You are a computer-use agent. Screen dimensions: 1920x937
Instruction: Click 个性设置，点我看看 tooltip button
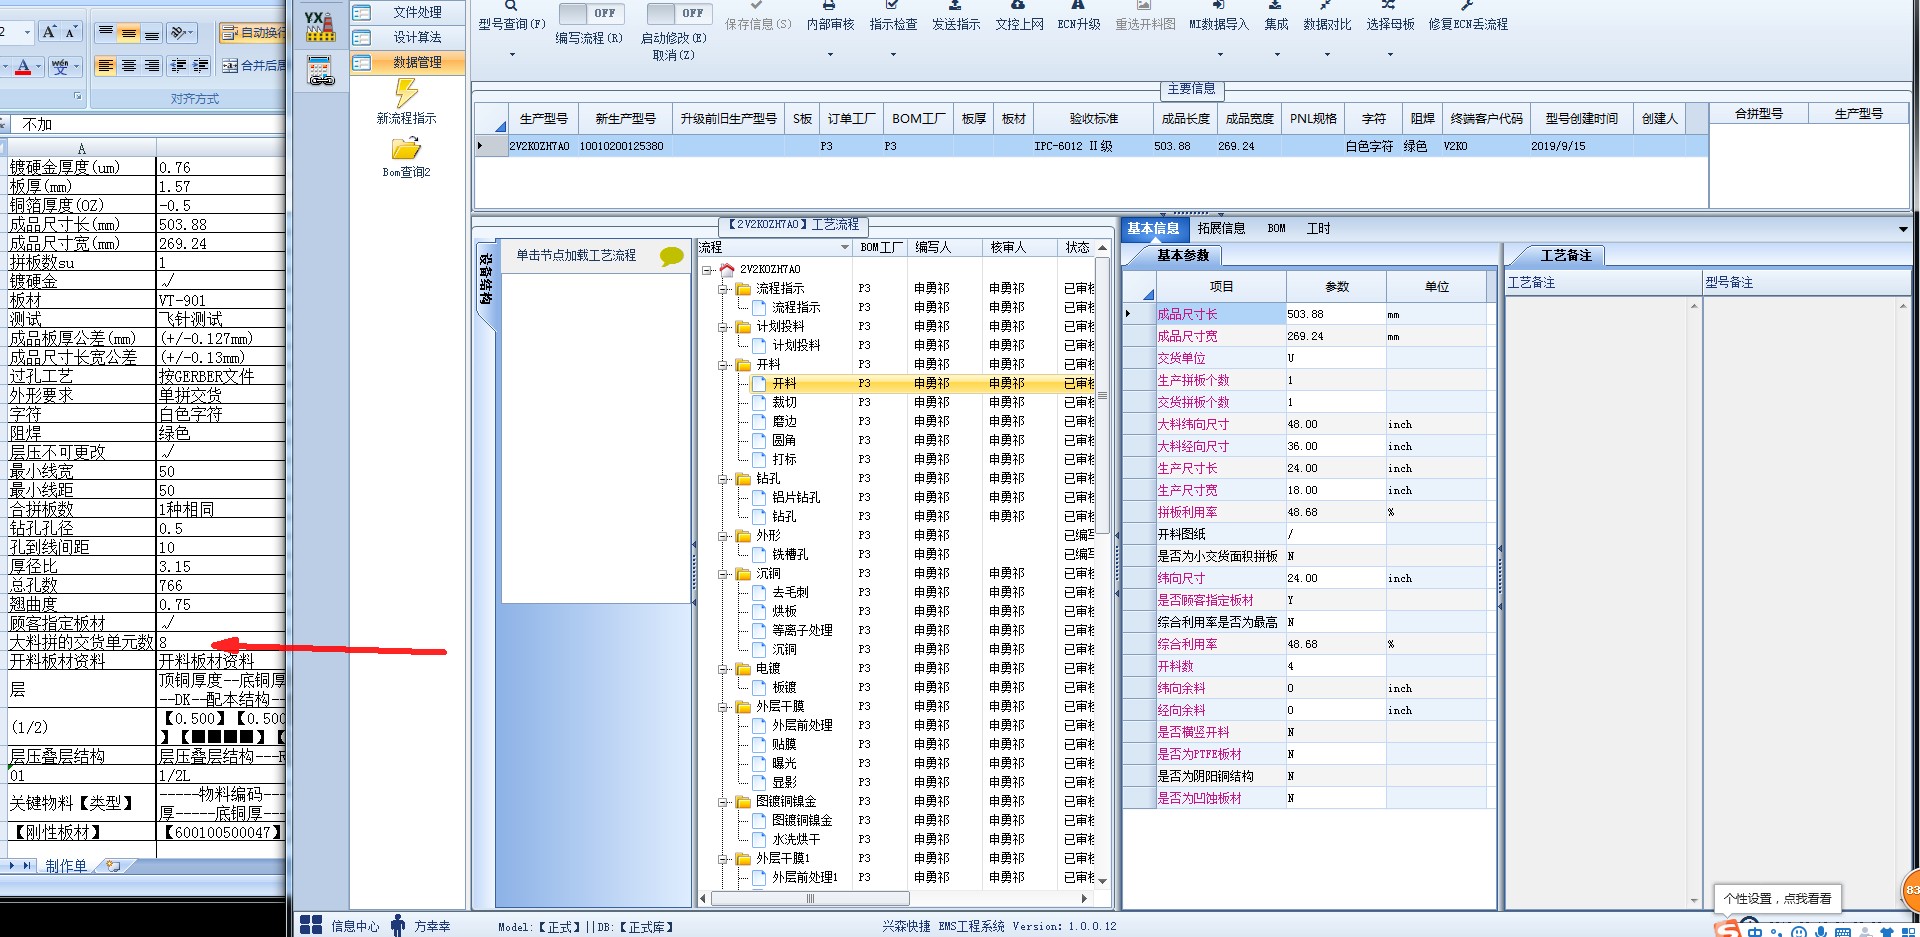pyautogui.click(x=1777, y=899)
